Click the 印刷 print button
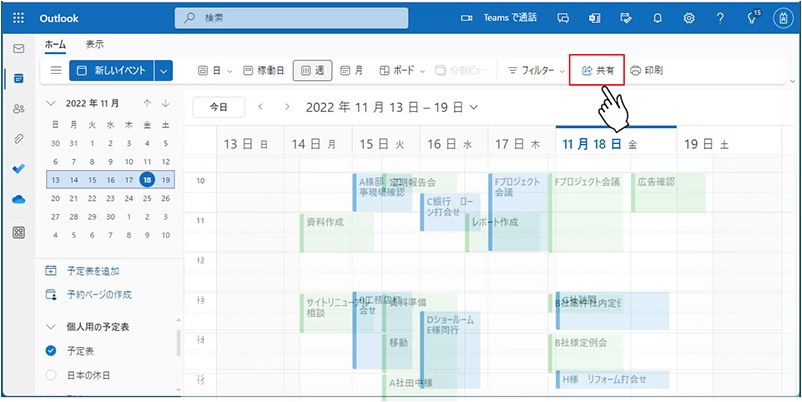This screenshot has height=402, width=802. (x=647, y=71)
